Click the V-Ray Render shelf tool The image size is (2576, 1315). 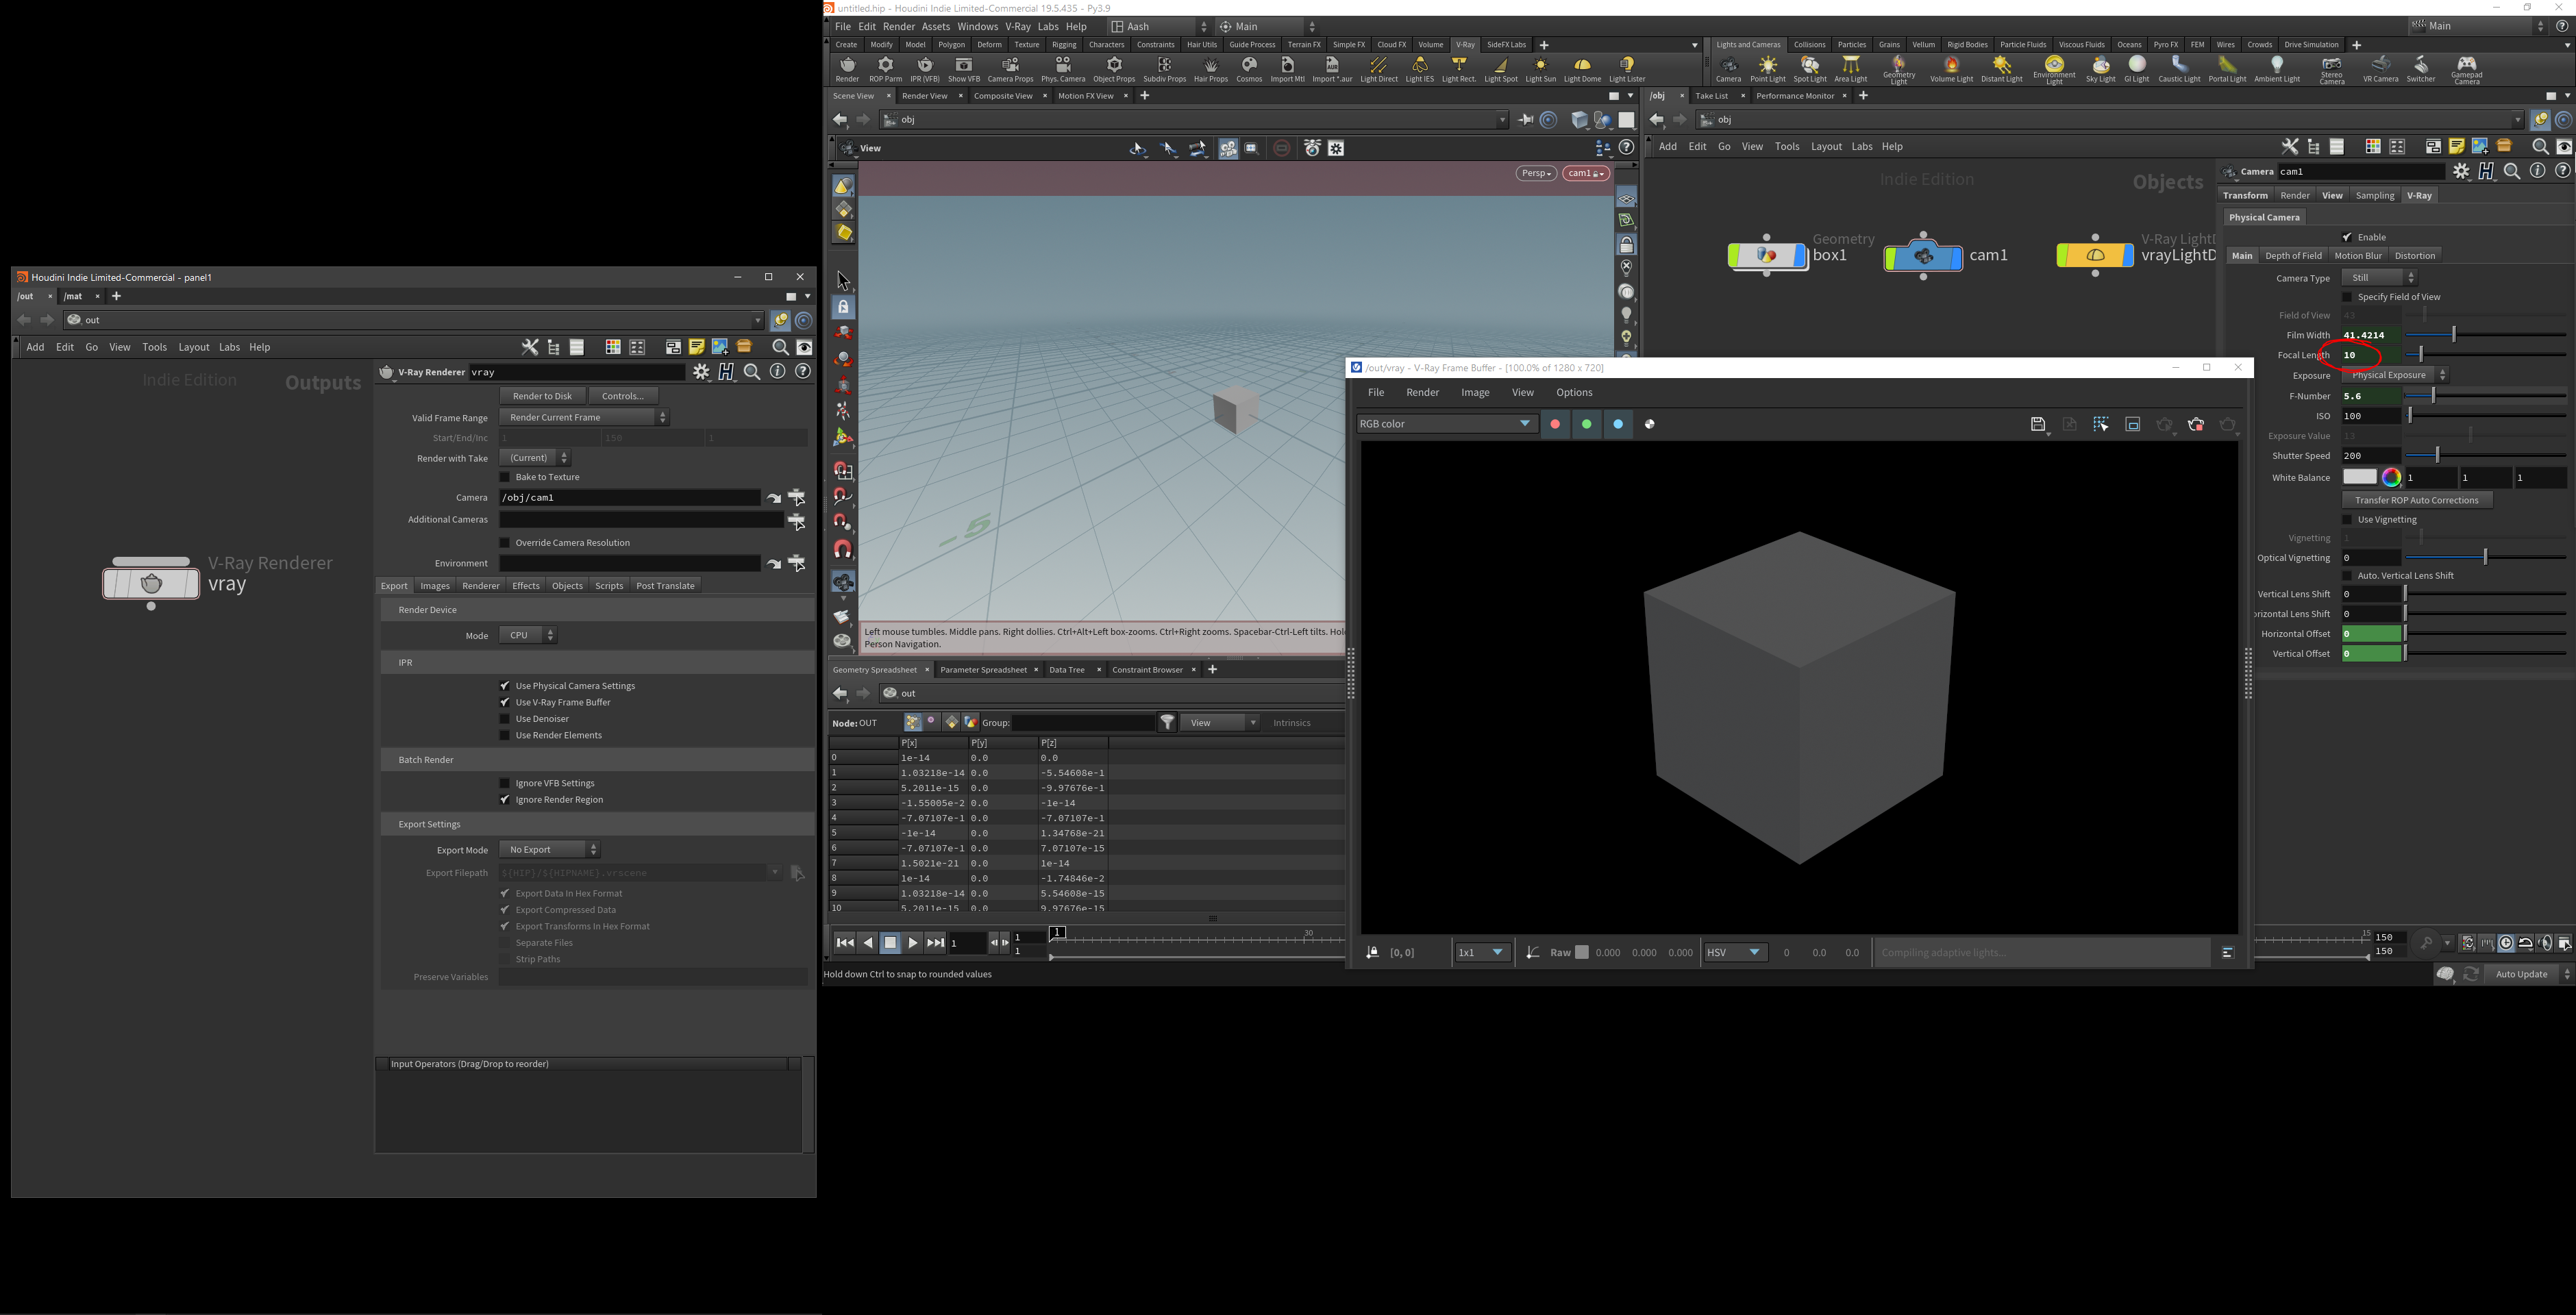coord(847,69)
